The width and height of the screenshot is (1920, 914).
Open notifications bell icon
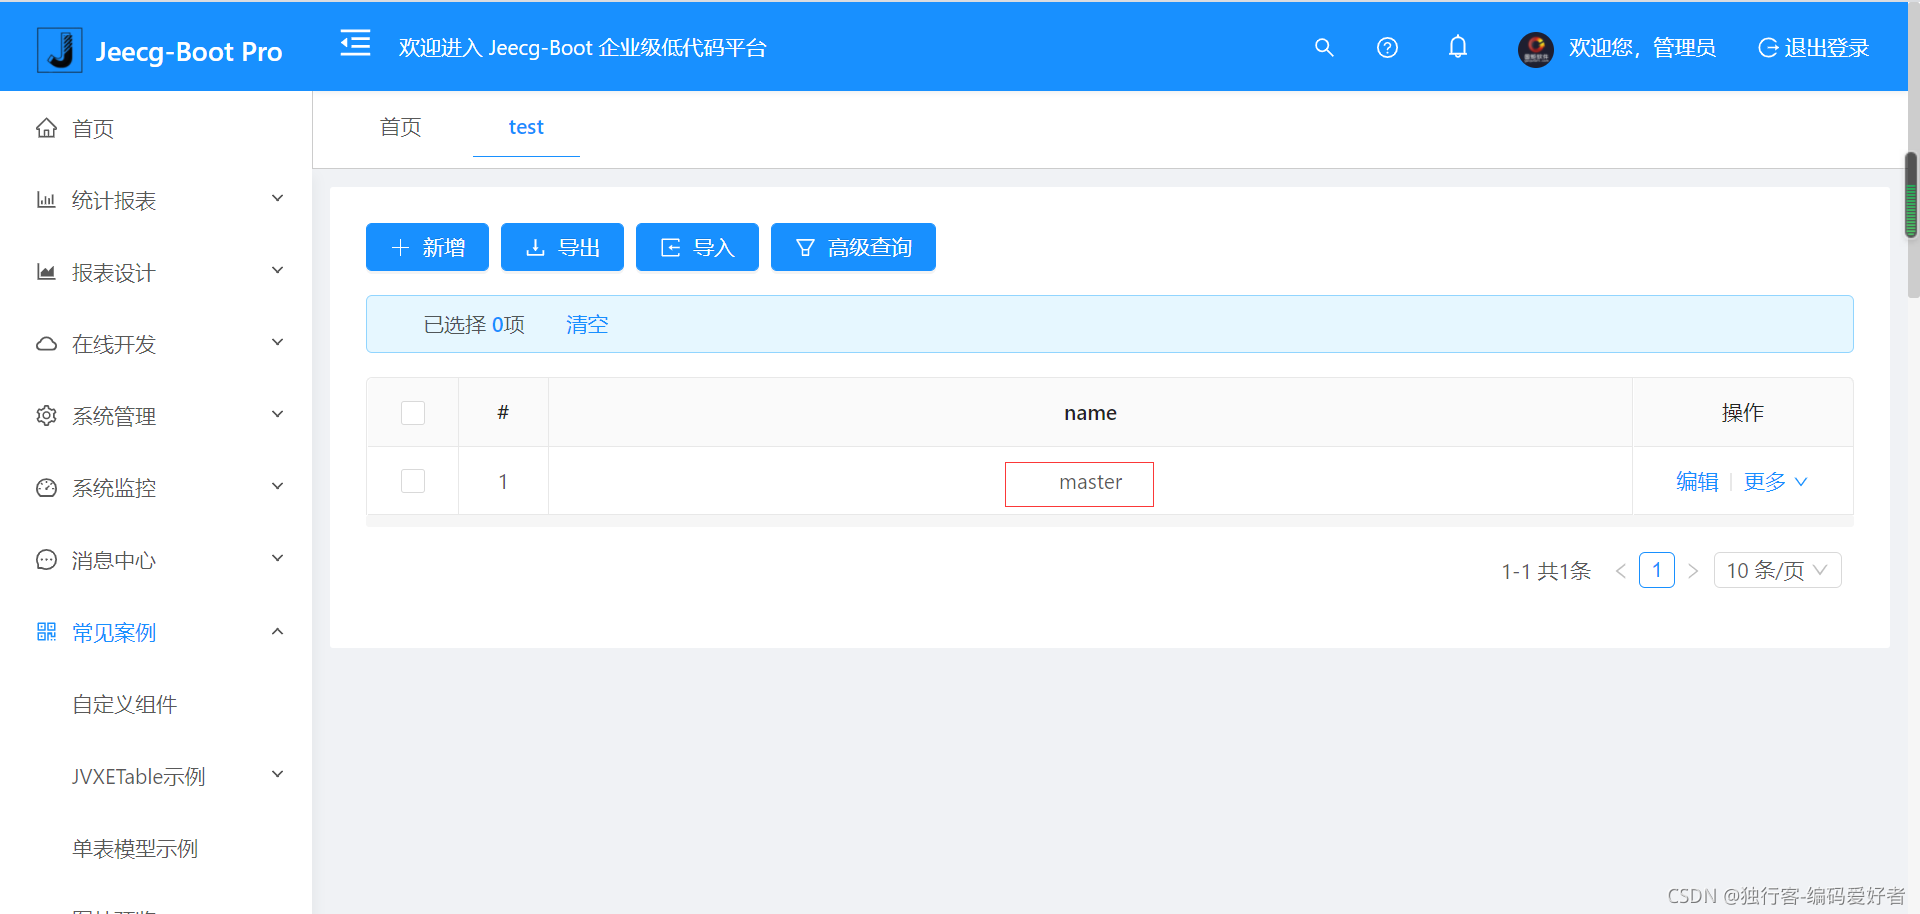click(x=1458, y=47)
